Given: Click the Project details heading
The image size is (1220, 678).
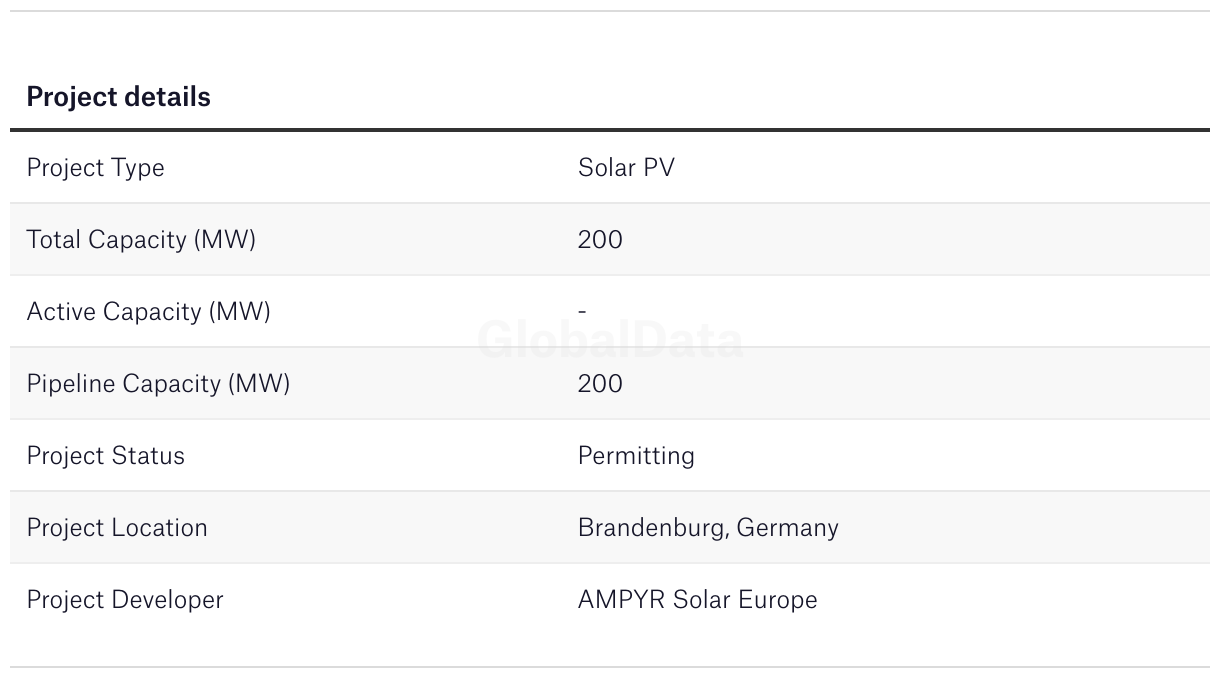Looking at the screenshot, I should pyautogui.click(x=118, y=97).
